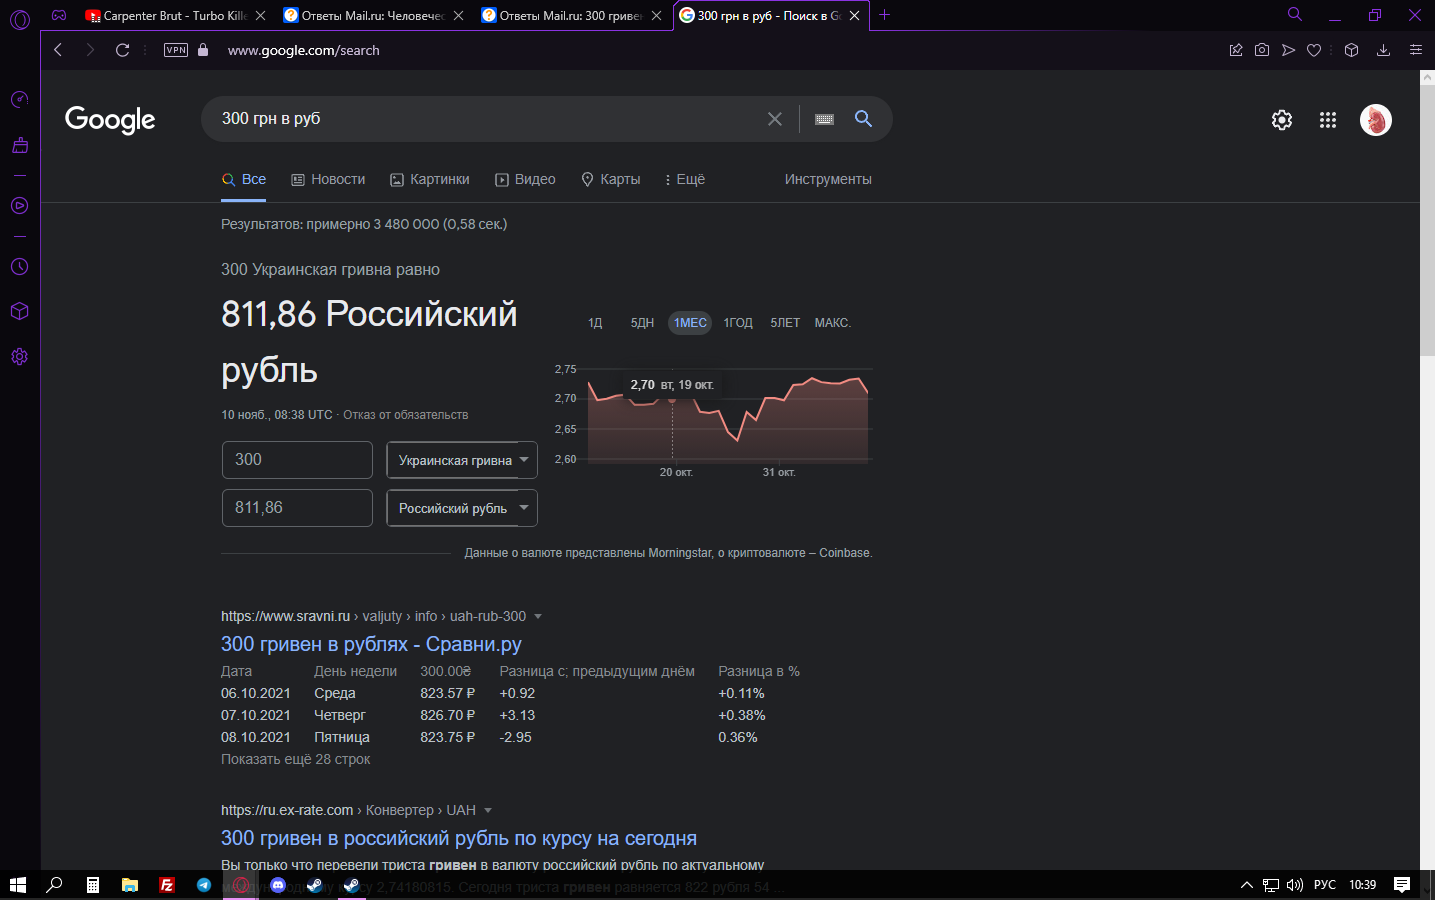Select the Новости search filter
This screenshot has height=900, width=1435.
click(328, 179)
